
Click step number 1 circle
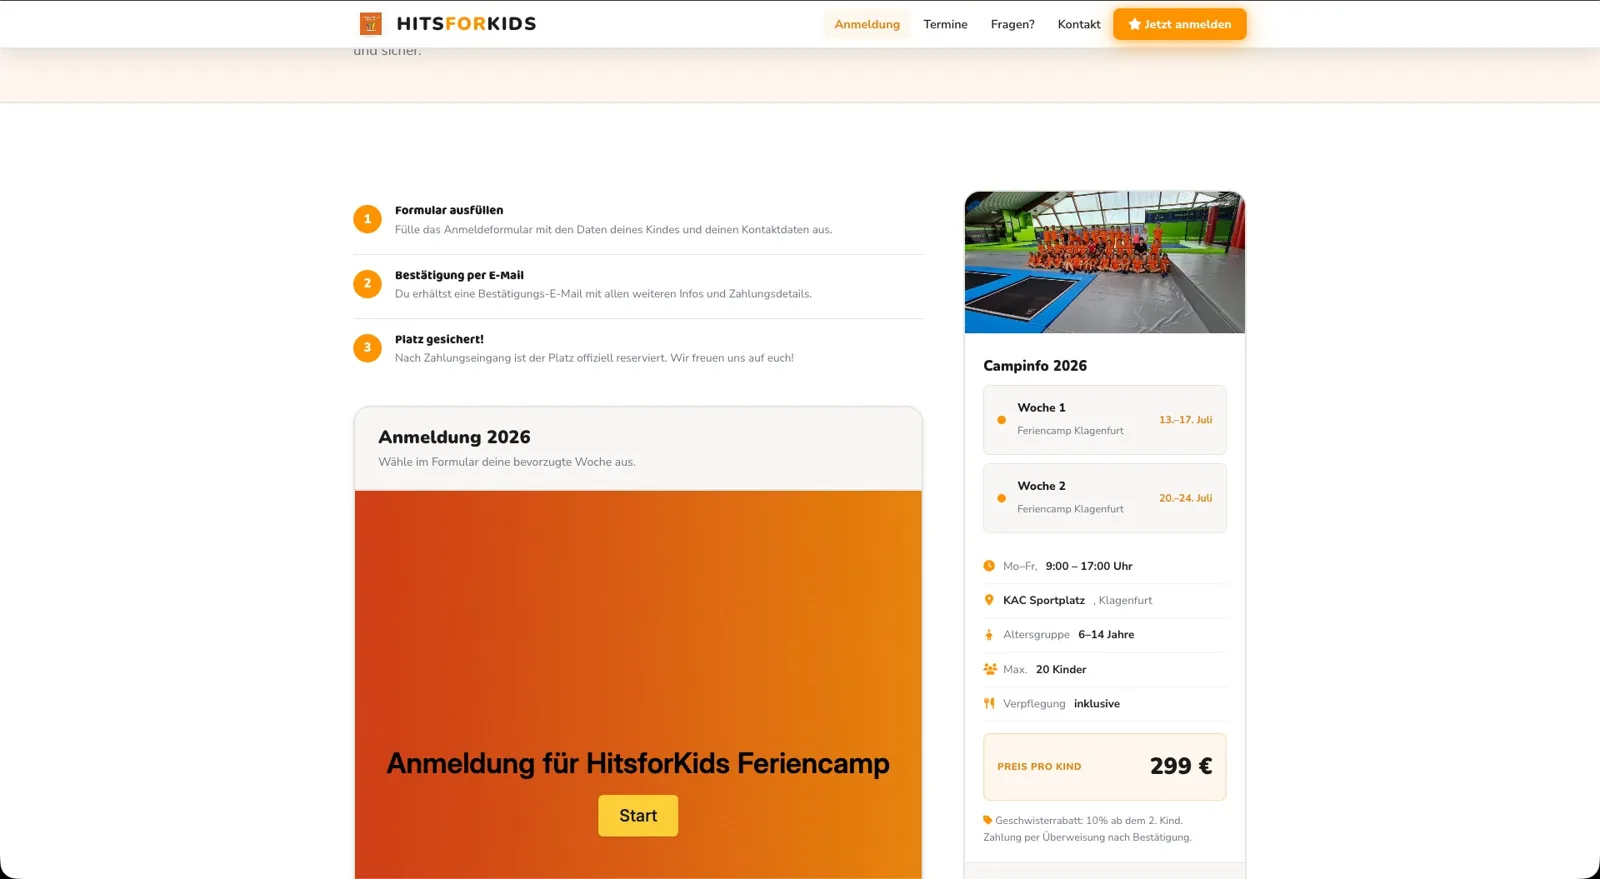367,219
